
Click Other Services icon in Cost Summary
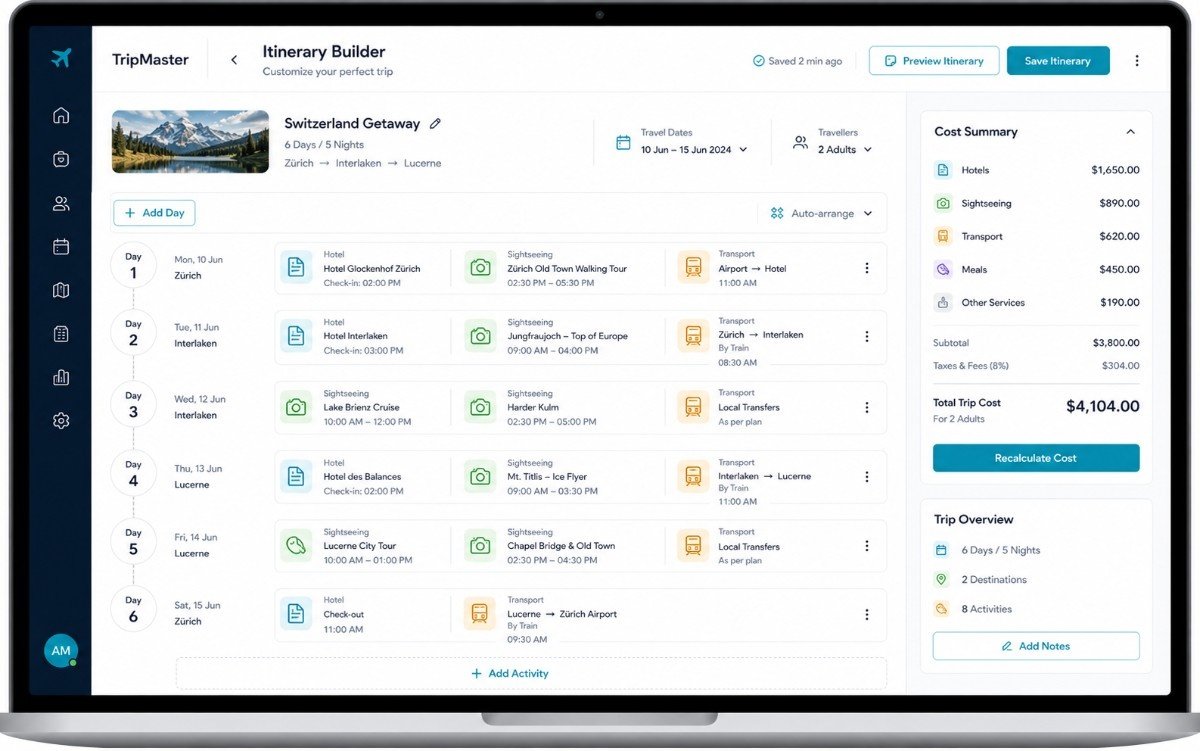(x=943, y=302)
